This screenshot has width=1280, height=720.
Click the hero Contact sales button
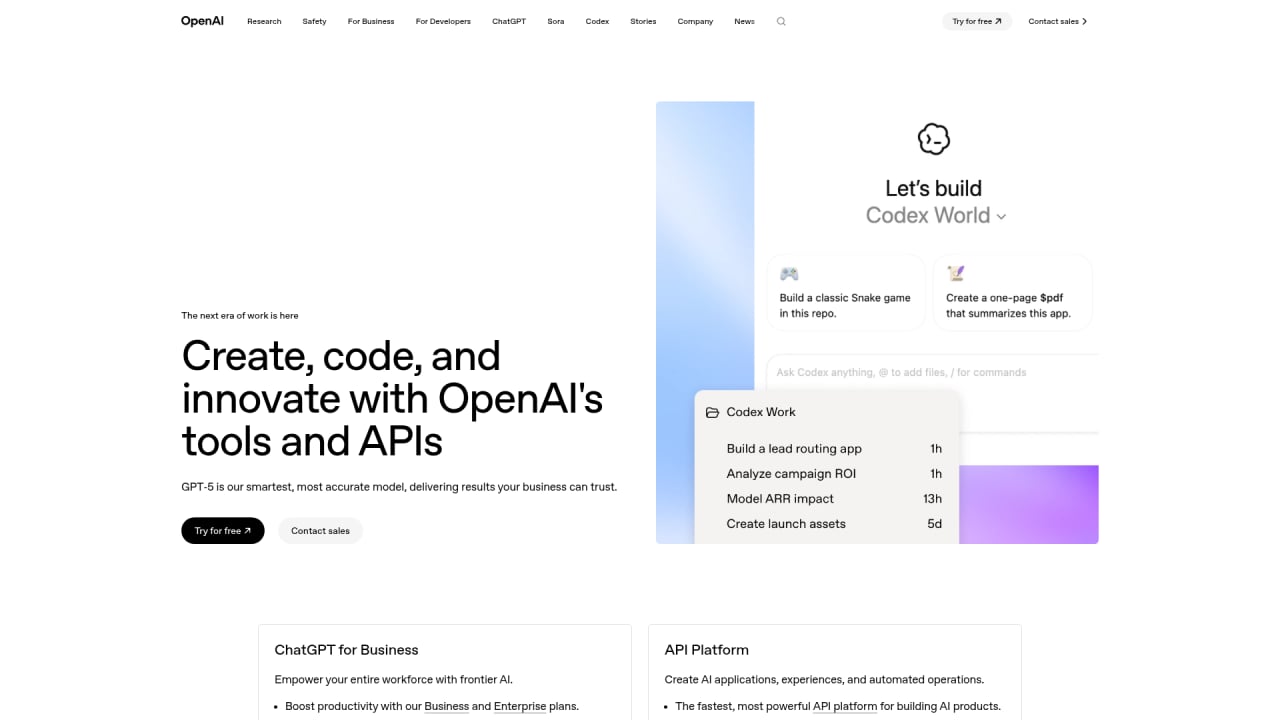pyautogui.click(x=320, y=531)
